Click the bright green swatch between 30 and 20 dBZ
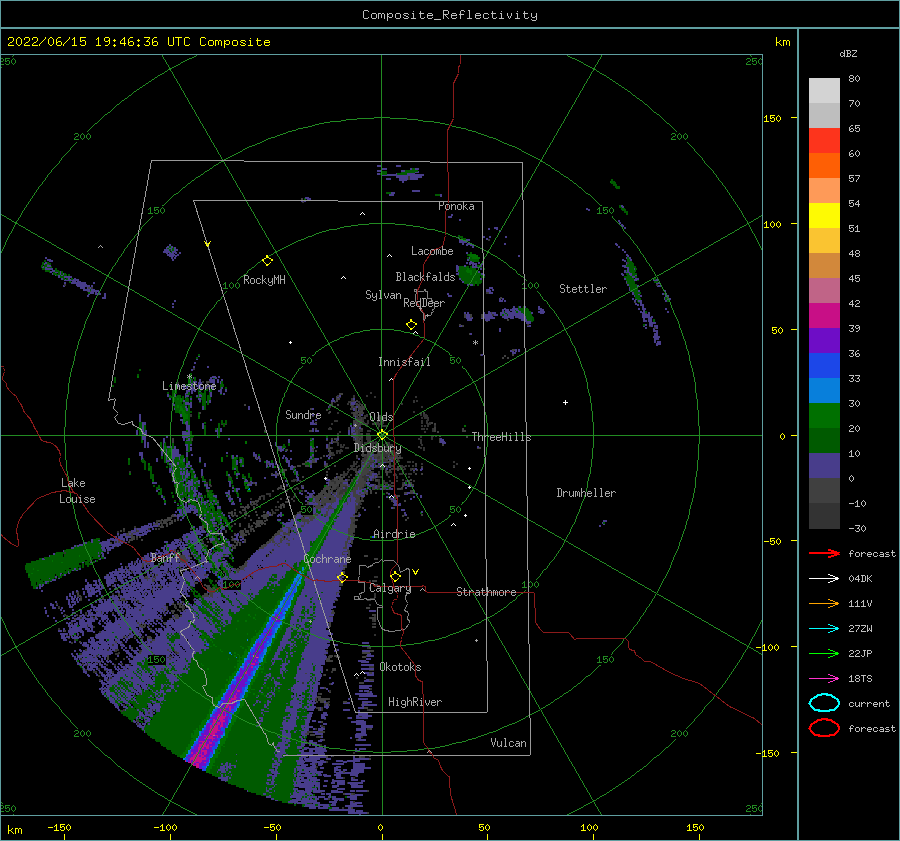 pyautogui.click(x=824, y=416)
